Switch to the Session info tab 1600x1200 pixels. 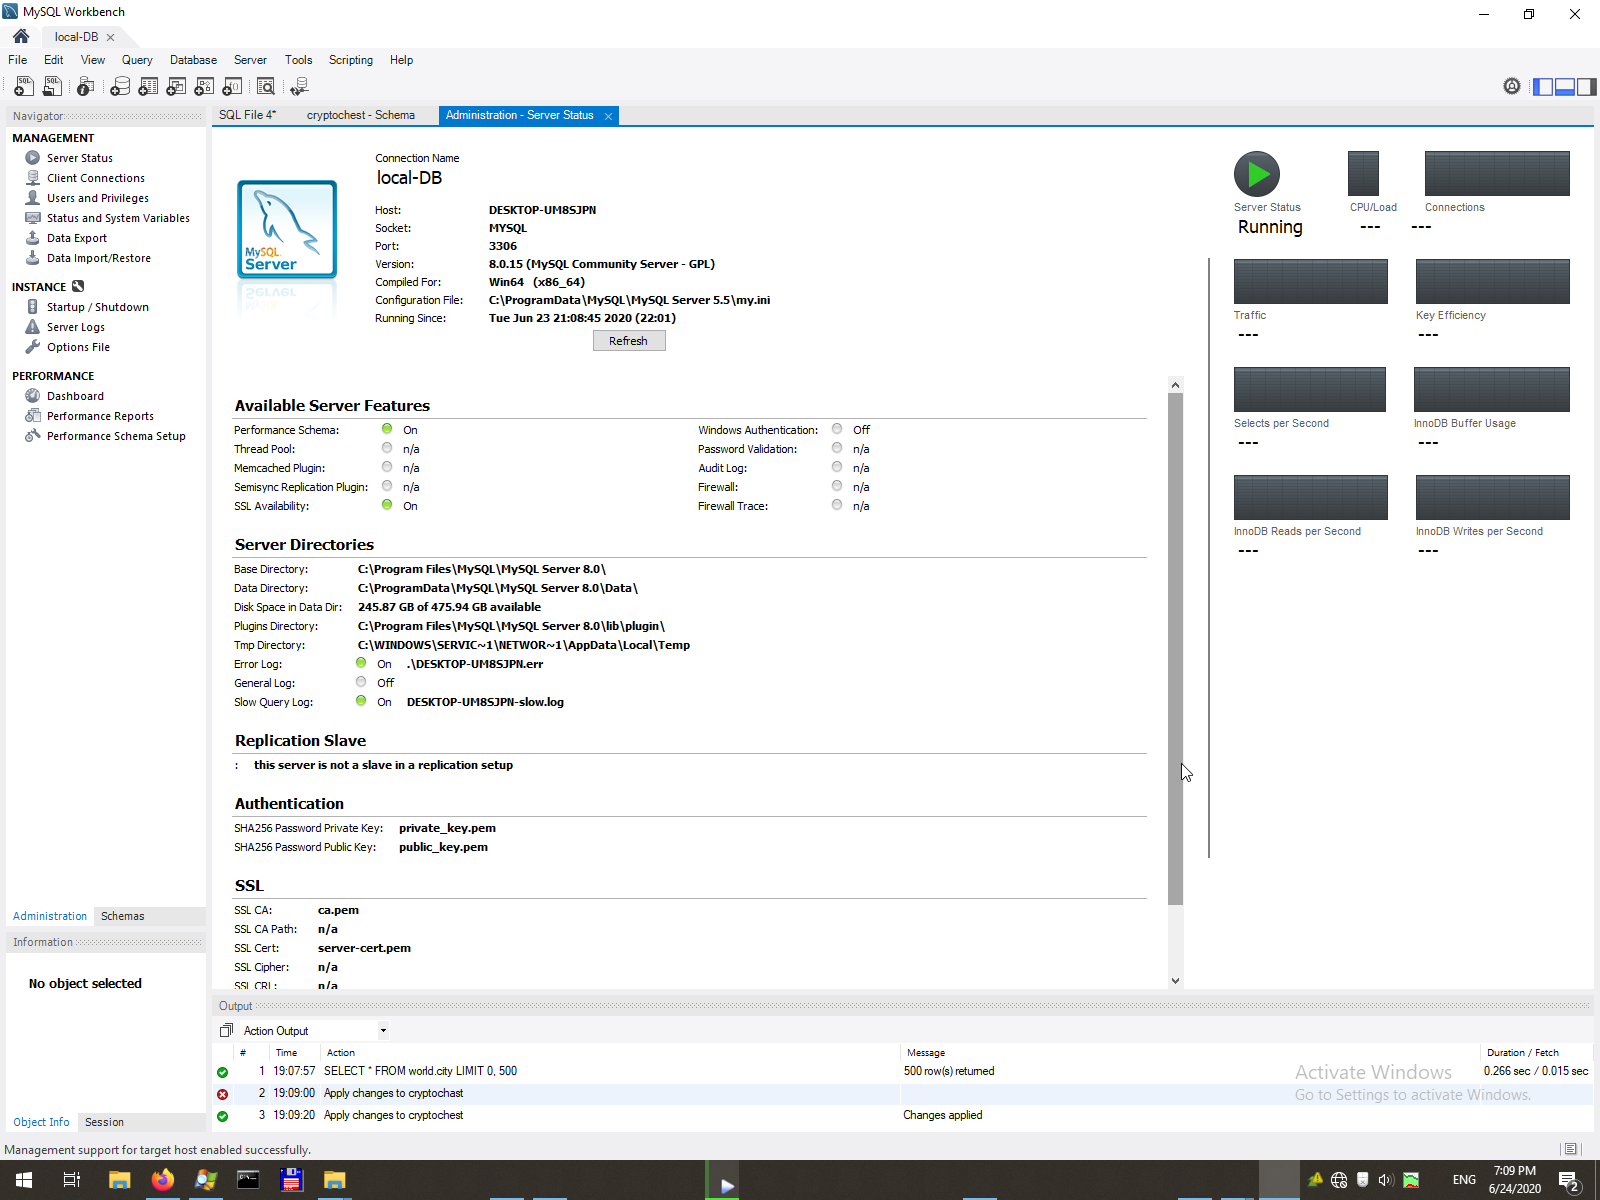click(x=105, y=1122)
